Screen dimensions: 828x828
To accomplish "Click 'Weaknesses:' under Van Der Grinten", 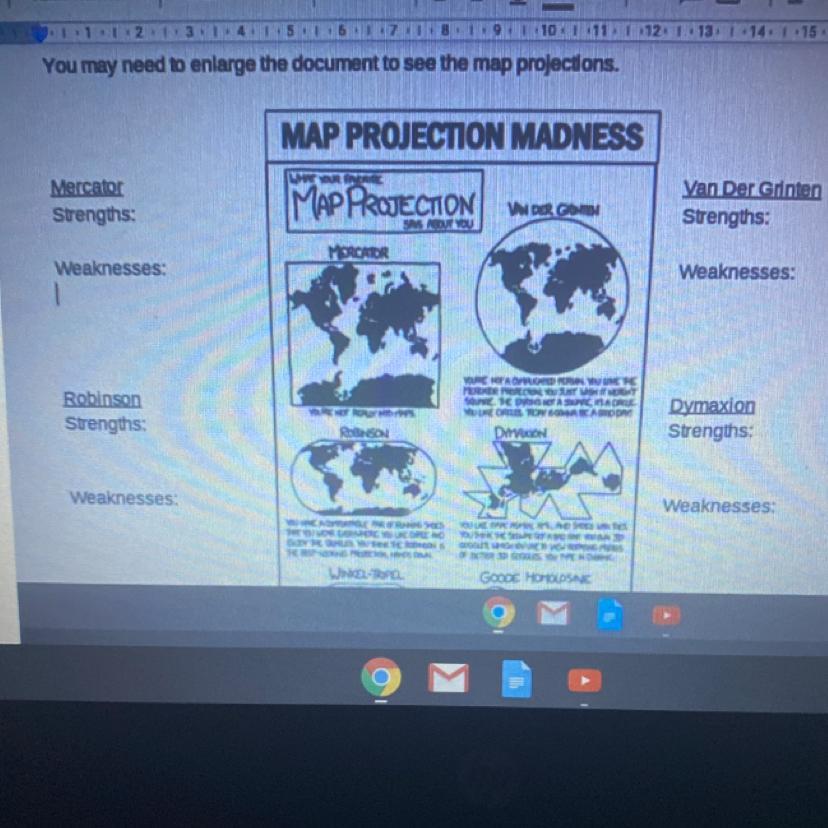I will click(x=737, y=272).
